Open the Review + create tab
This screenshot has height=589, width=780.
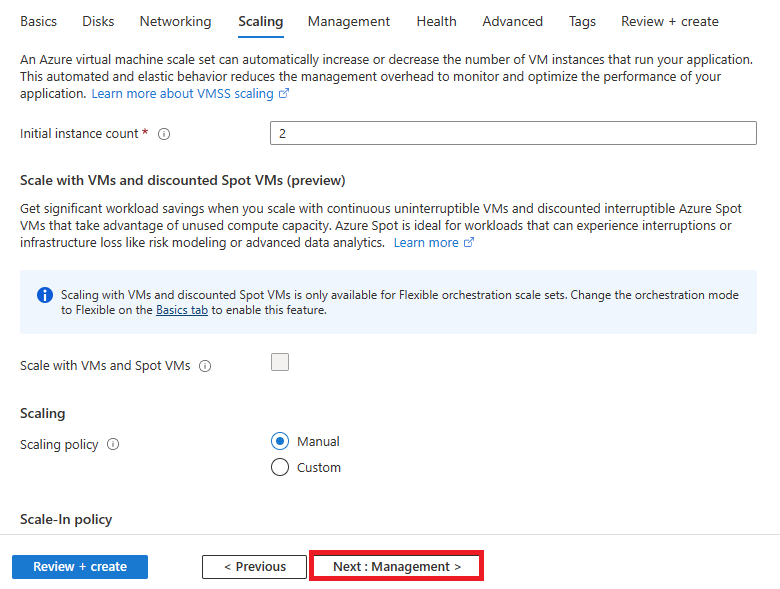point(670,21)
